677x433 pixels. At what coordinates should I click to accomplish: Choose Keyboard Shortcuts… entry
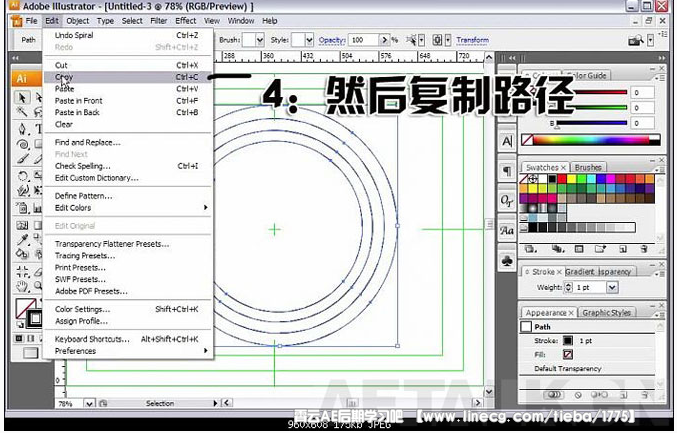128,339
